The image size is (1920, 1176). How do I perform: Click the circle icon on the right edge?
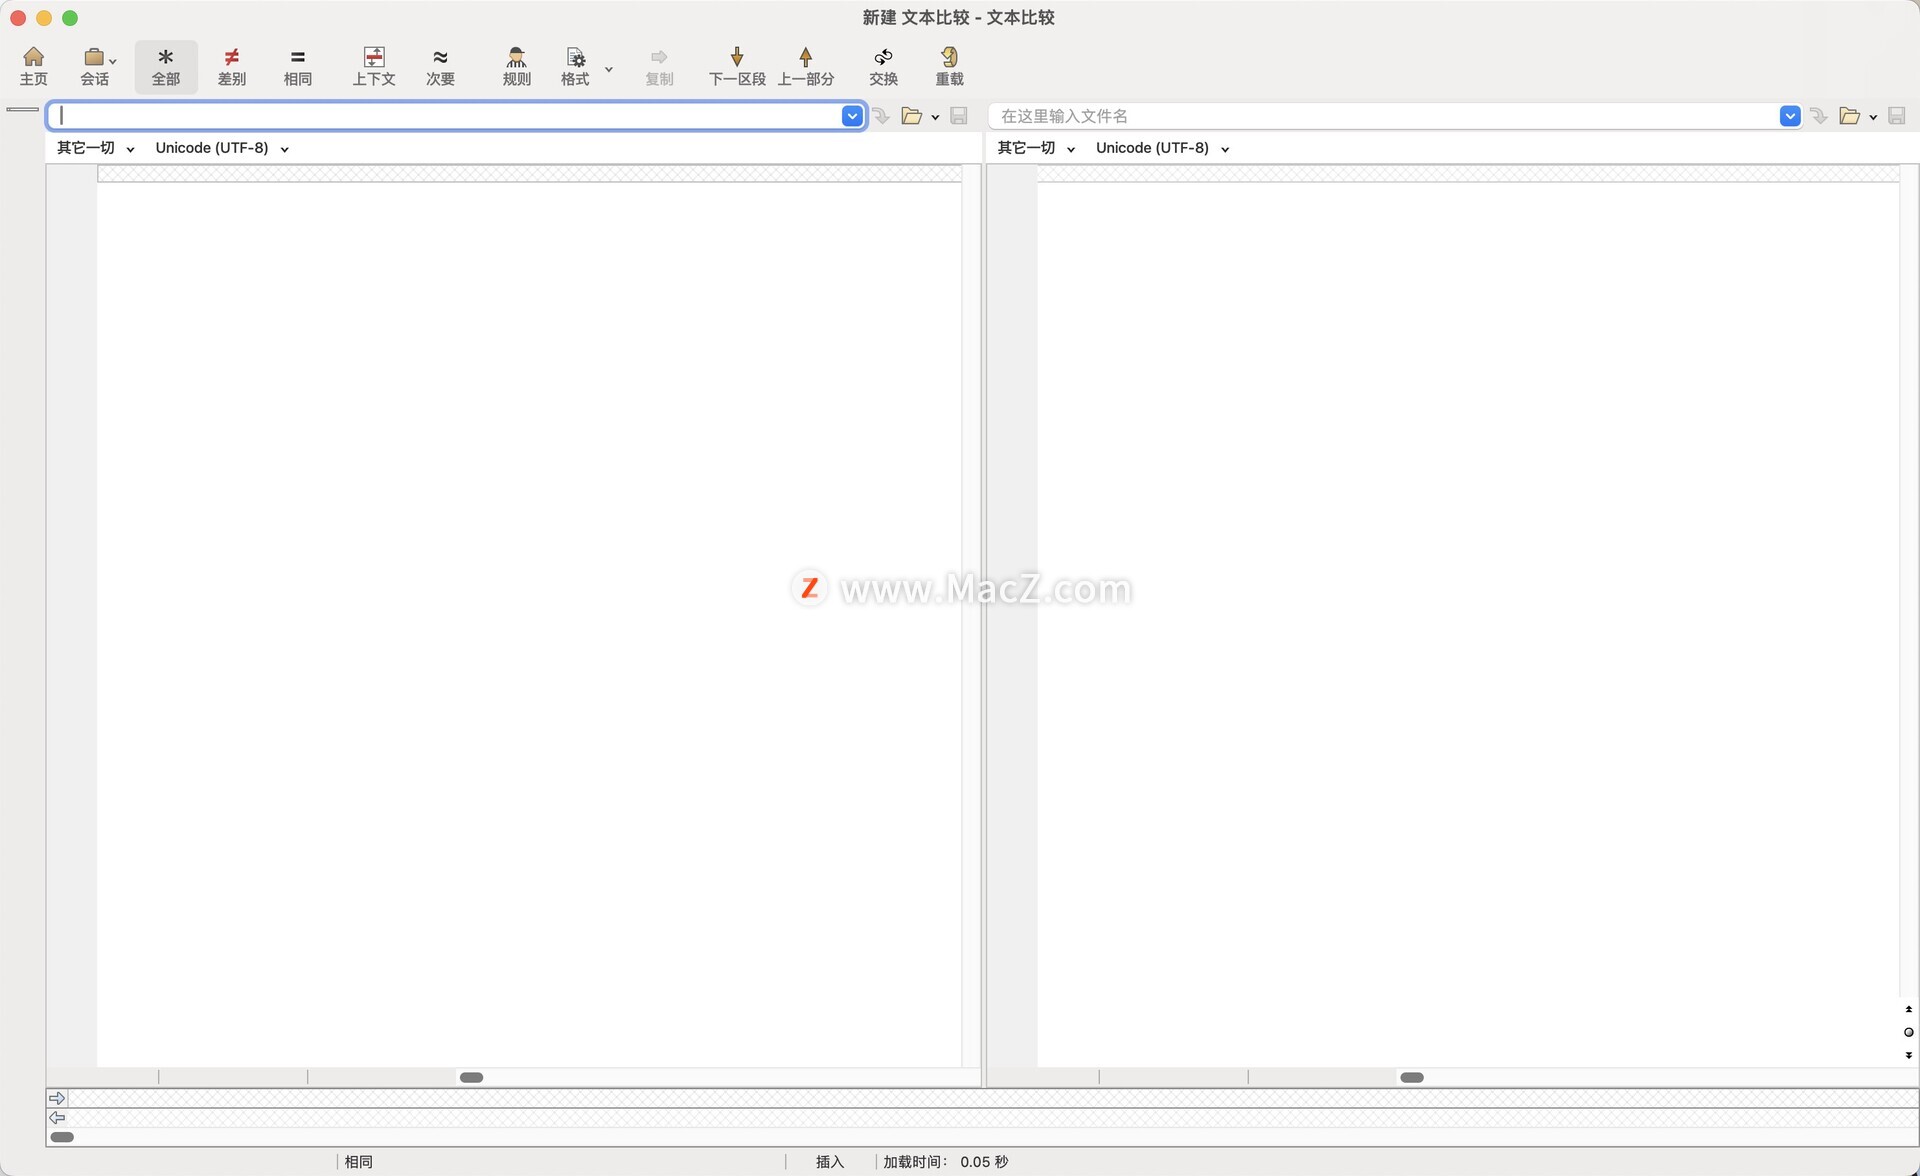[x=1908, y=1032]
